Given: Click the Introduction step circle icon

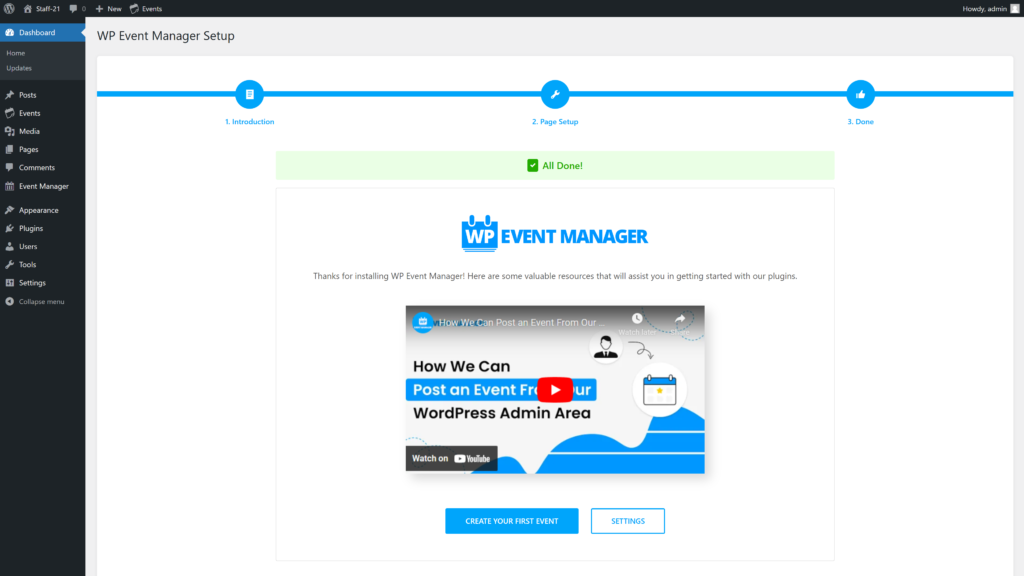Looking at the screenshot, I should 249,95.
